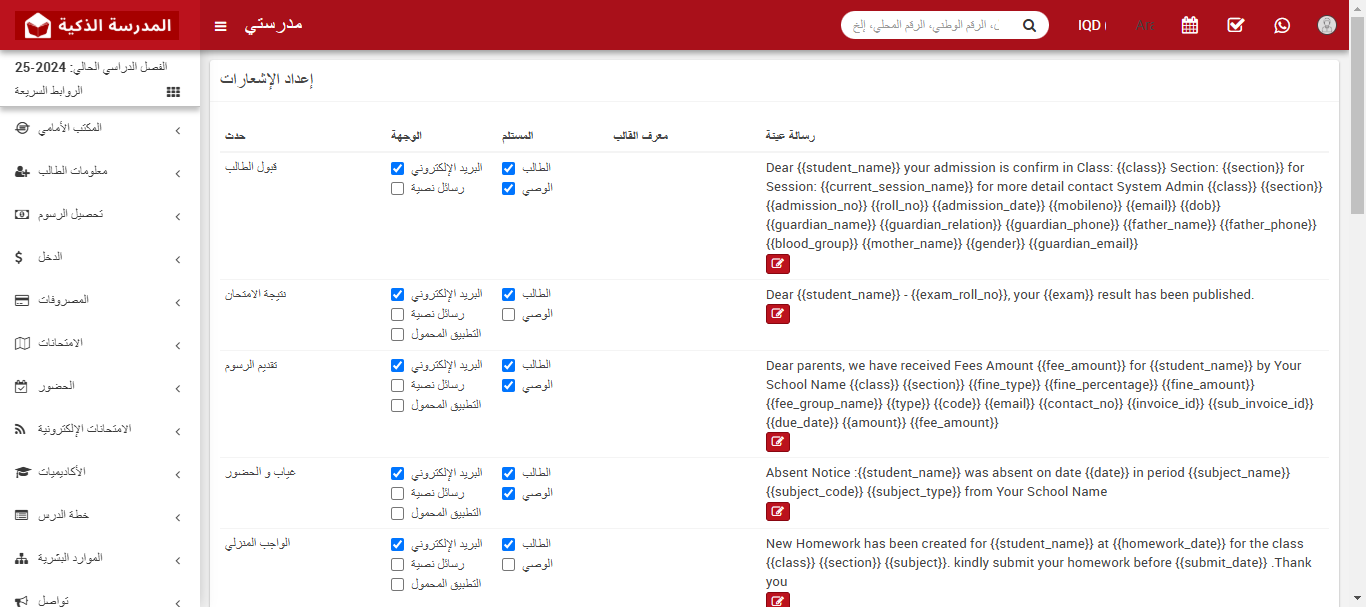Viewport: 1366px width, 607px height.
Task: Click the quick links grid icon
Action: click(172, 91)
